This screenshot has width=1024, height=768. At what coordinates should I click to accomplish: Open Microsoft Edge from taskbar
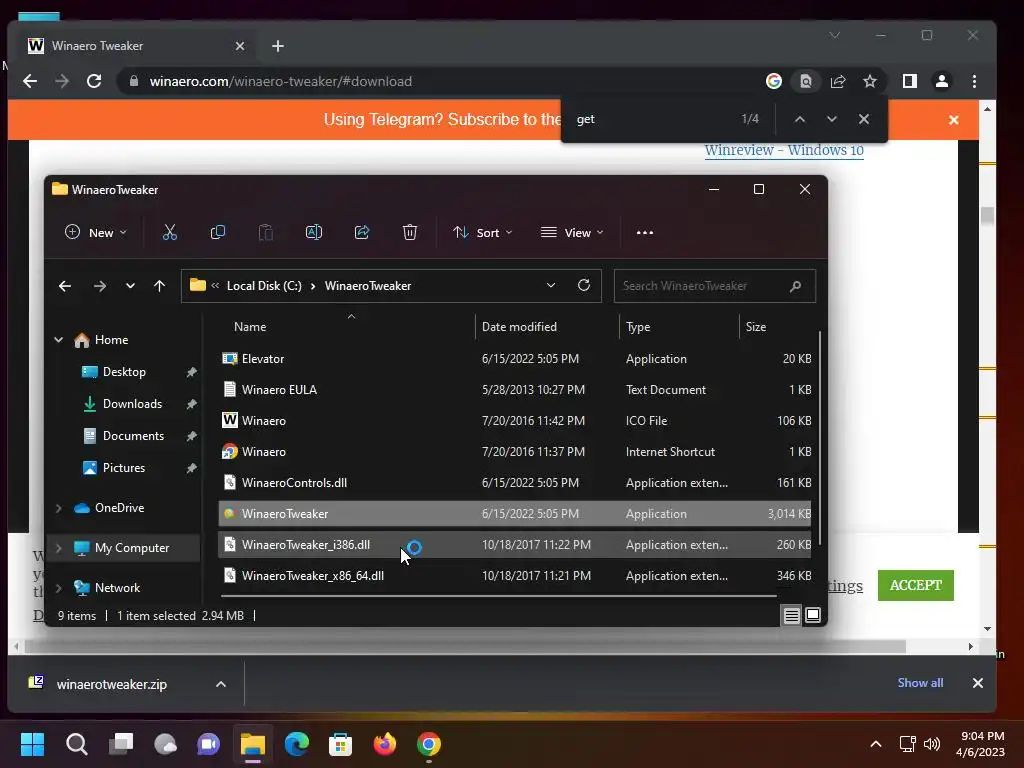(296, 744)
